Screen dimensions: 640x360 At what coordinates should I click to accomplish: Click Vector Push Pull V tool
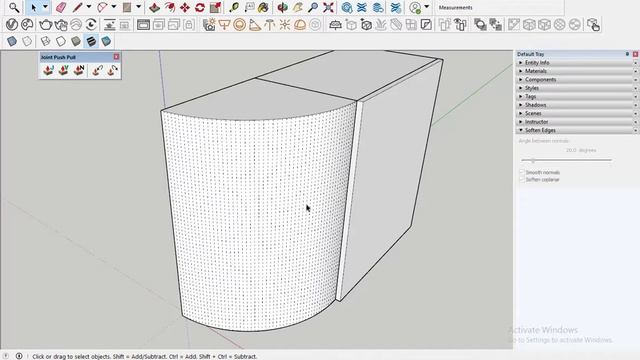(63, 70)
